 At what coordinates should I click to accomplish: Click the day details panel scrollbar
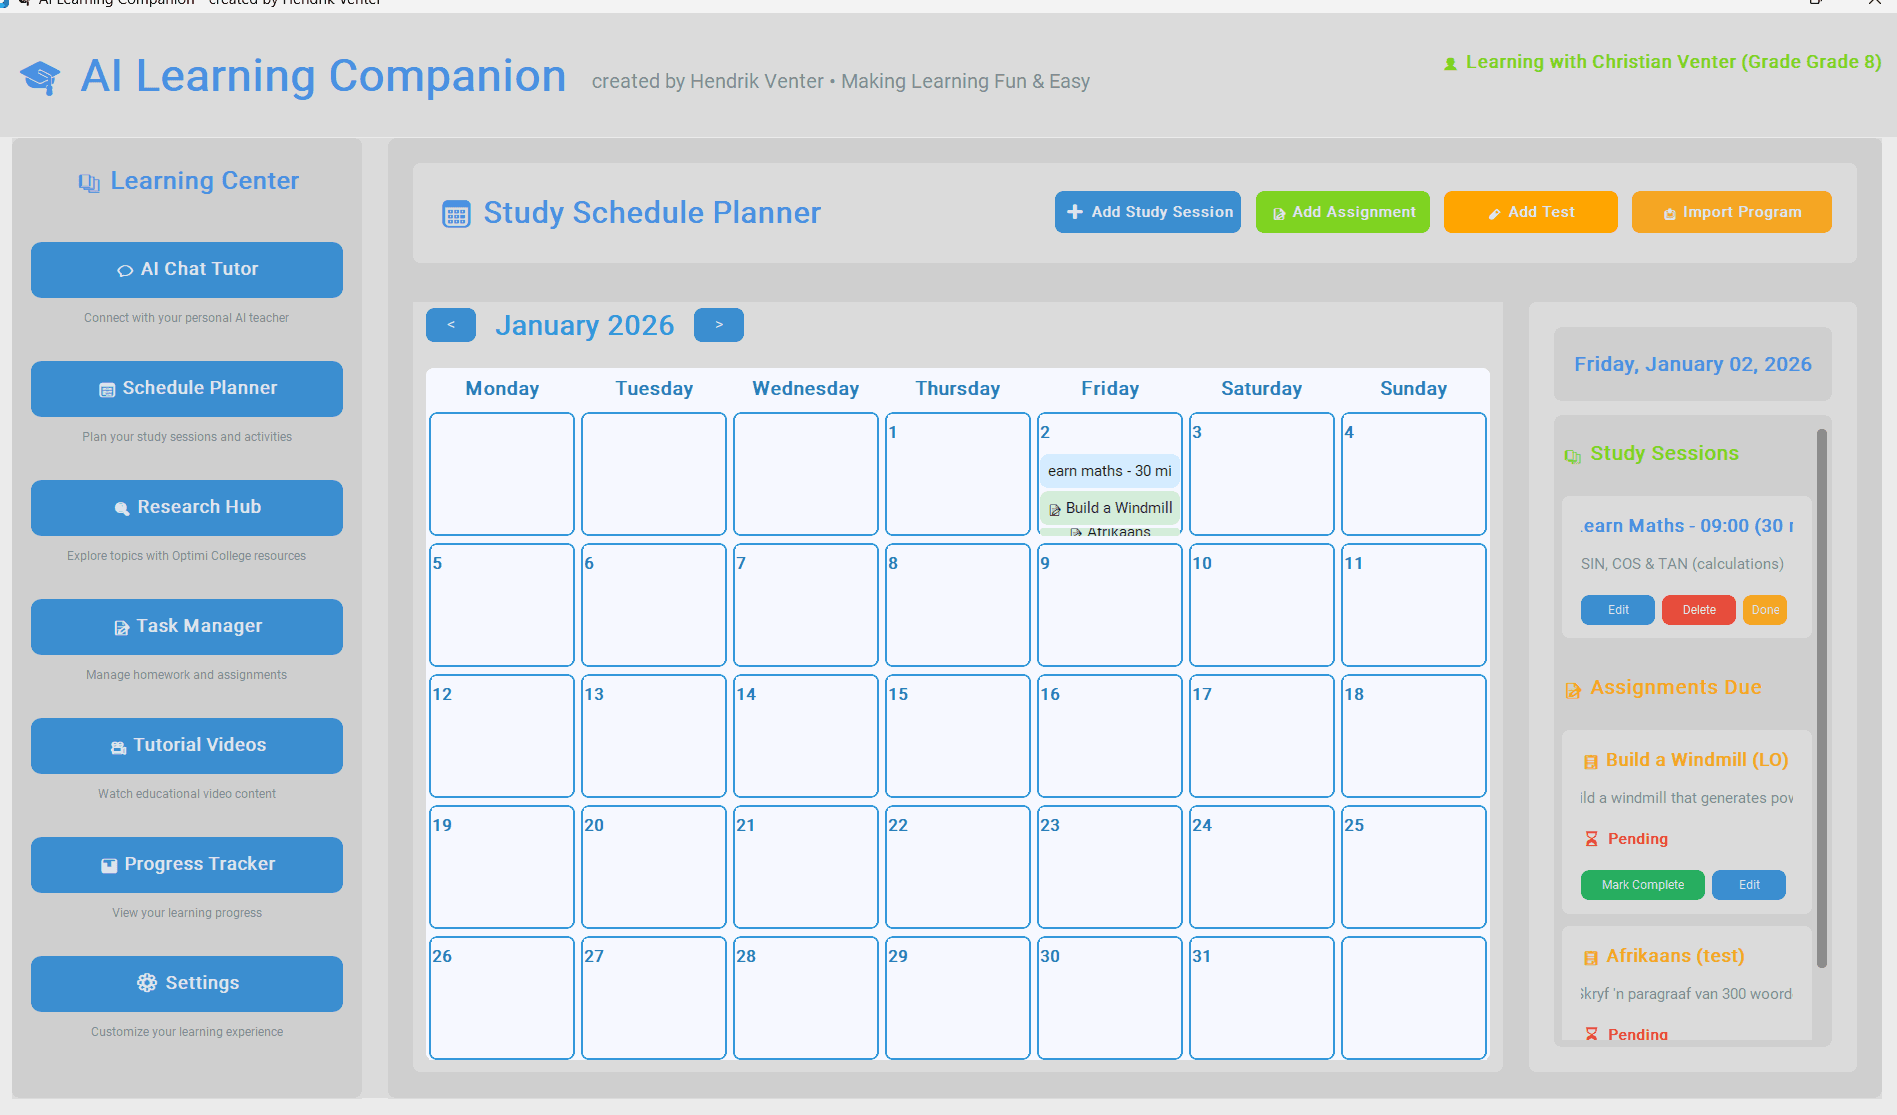click(x=1821, y=700)
